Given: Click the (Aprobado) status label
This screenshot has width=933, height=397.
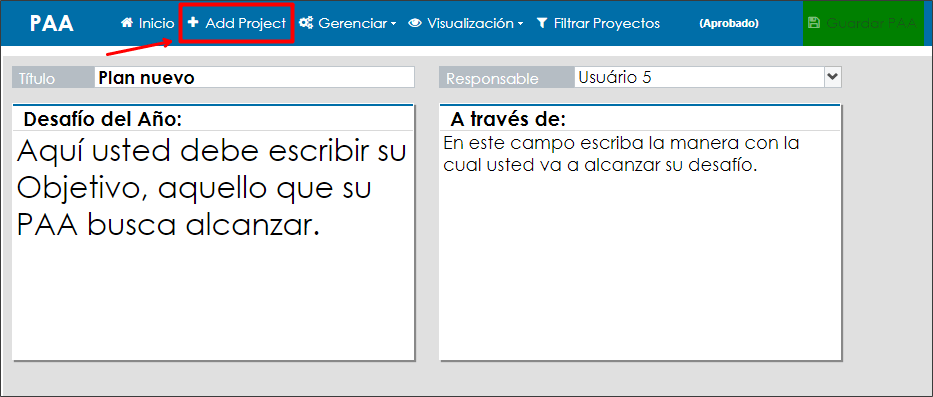Looking at the screenshot, I should coord(729,24).
